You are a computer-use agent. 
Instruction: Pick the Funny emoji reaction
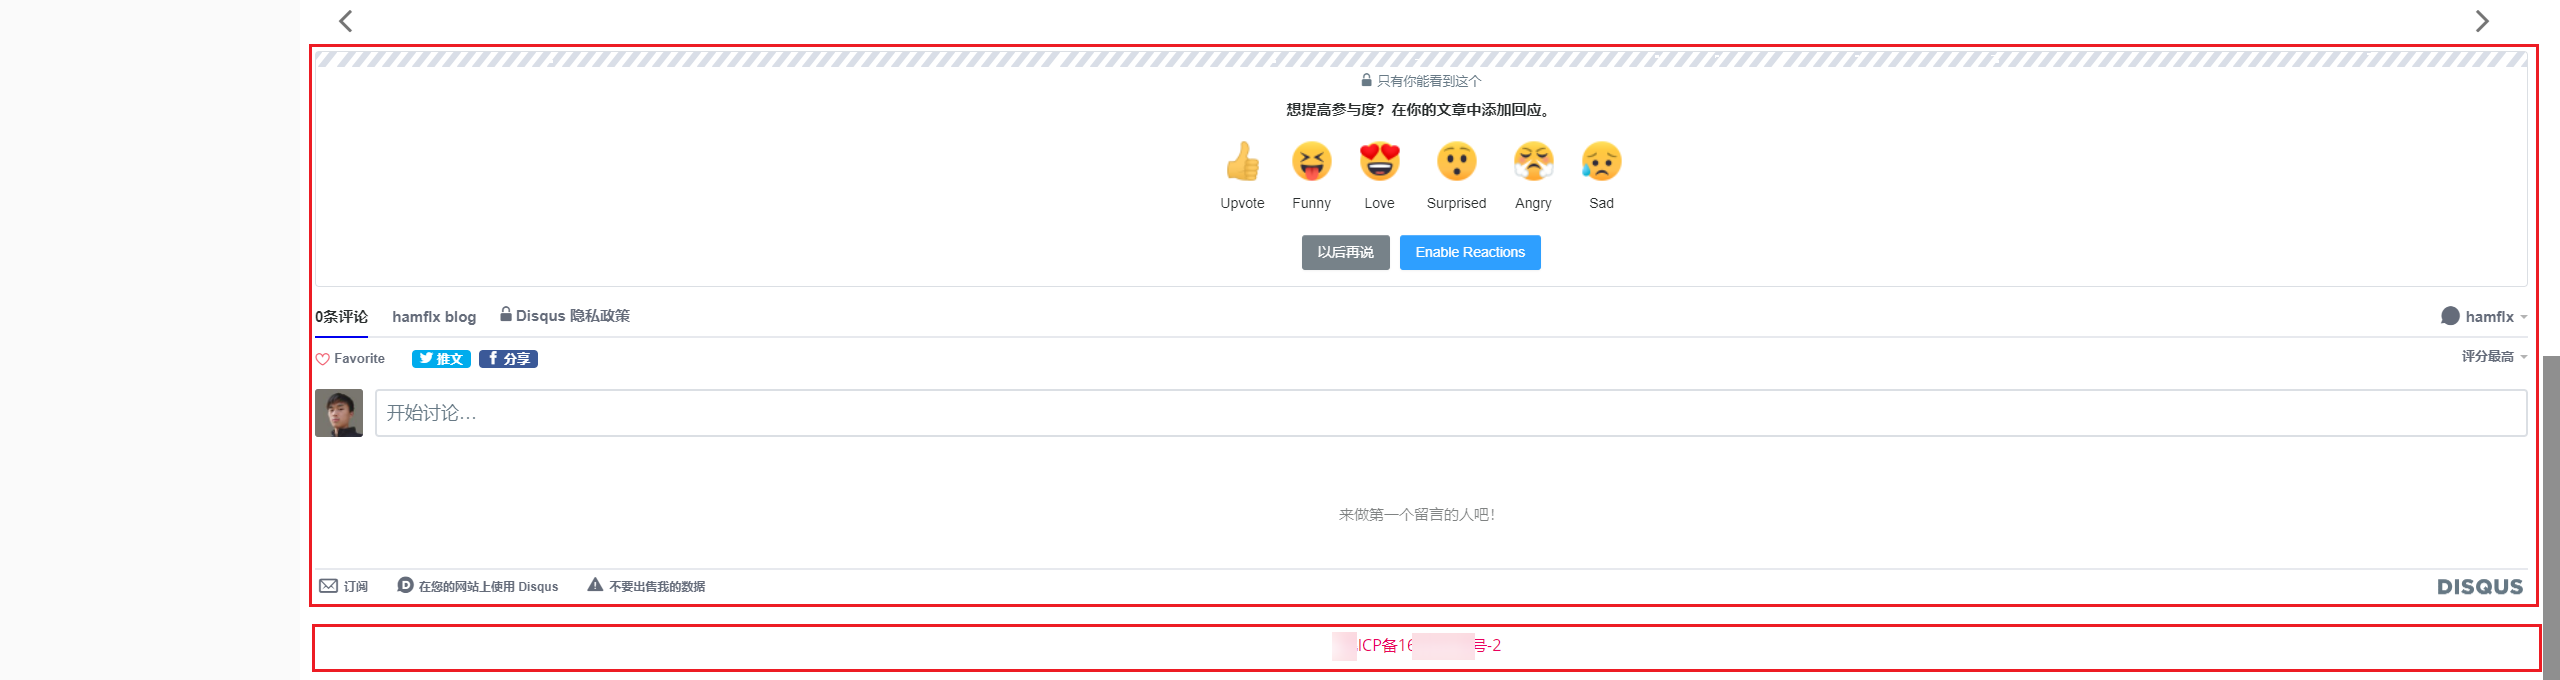coord(1311,161)
